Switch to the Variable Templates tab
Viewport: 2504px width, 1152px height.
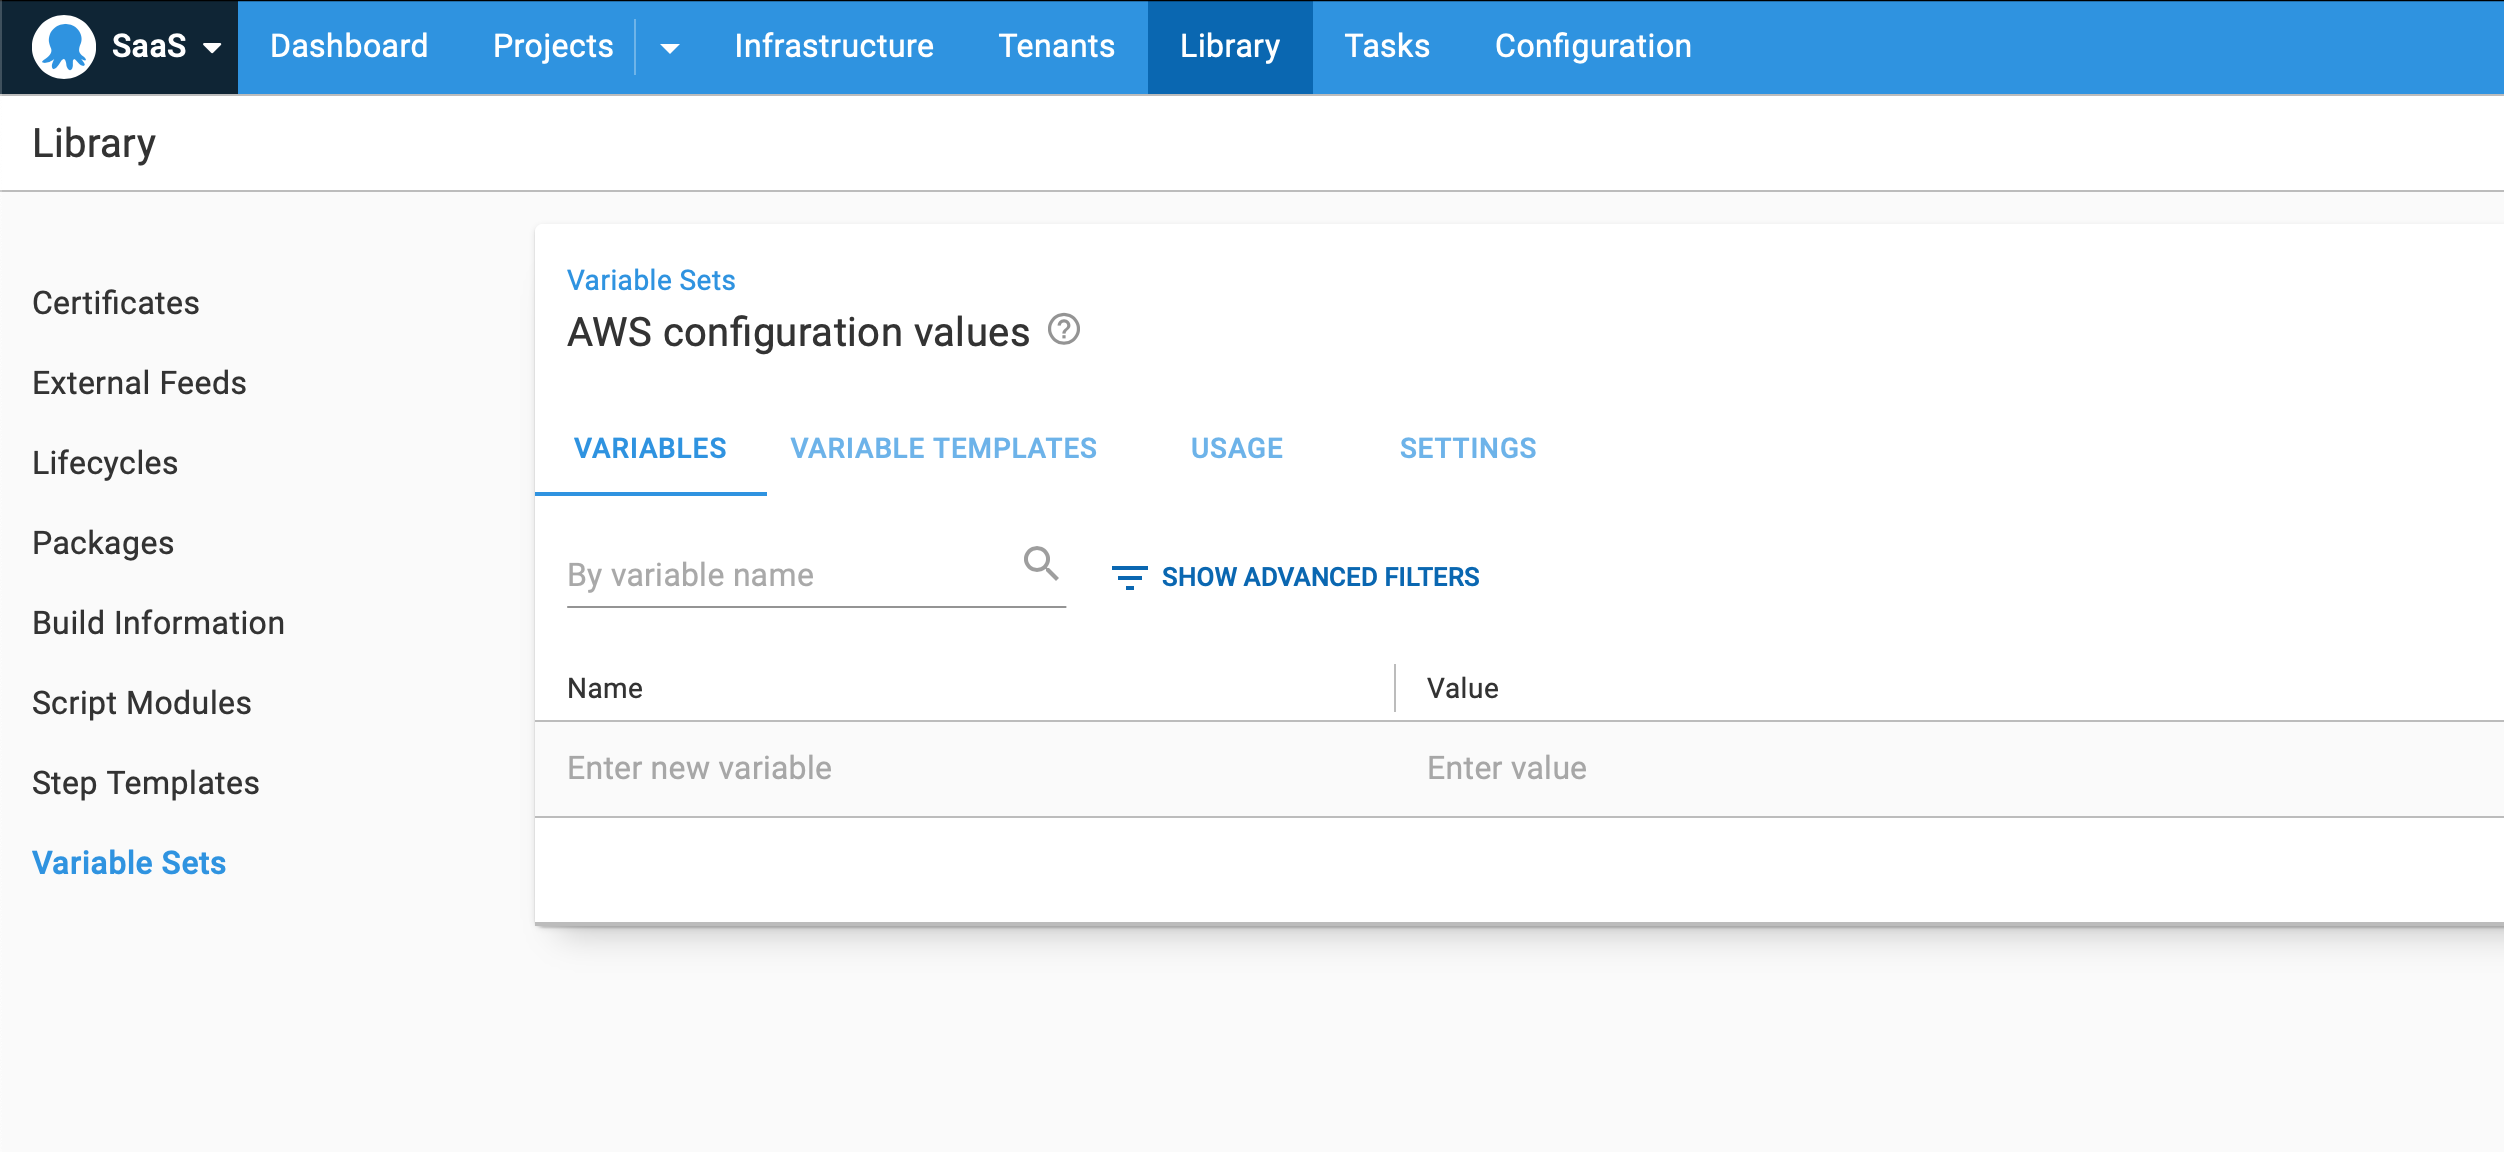(943, 448)
